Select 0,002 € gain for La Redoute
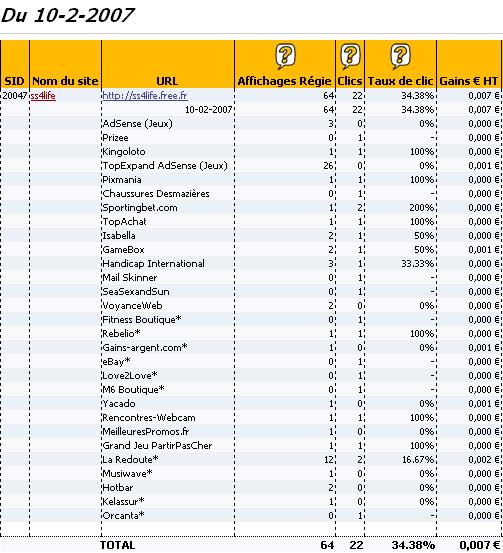Viewport: 503px width, 553px height. click(484, 460)
